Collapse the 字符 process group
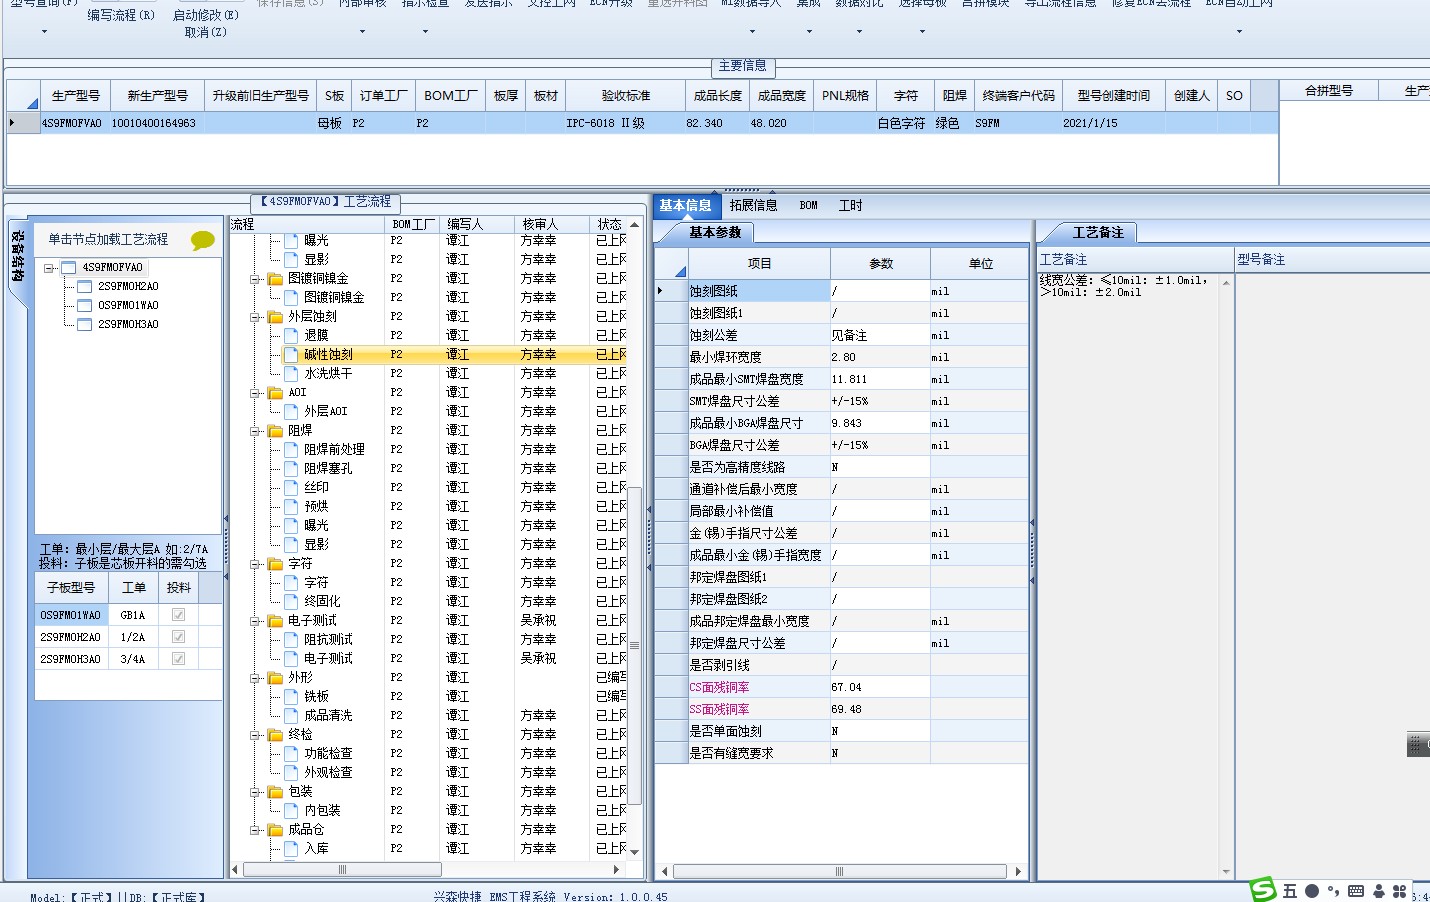 (x=255, y=564)
